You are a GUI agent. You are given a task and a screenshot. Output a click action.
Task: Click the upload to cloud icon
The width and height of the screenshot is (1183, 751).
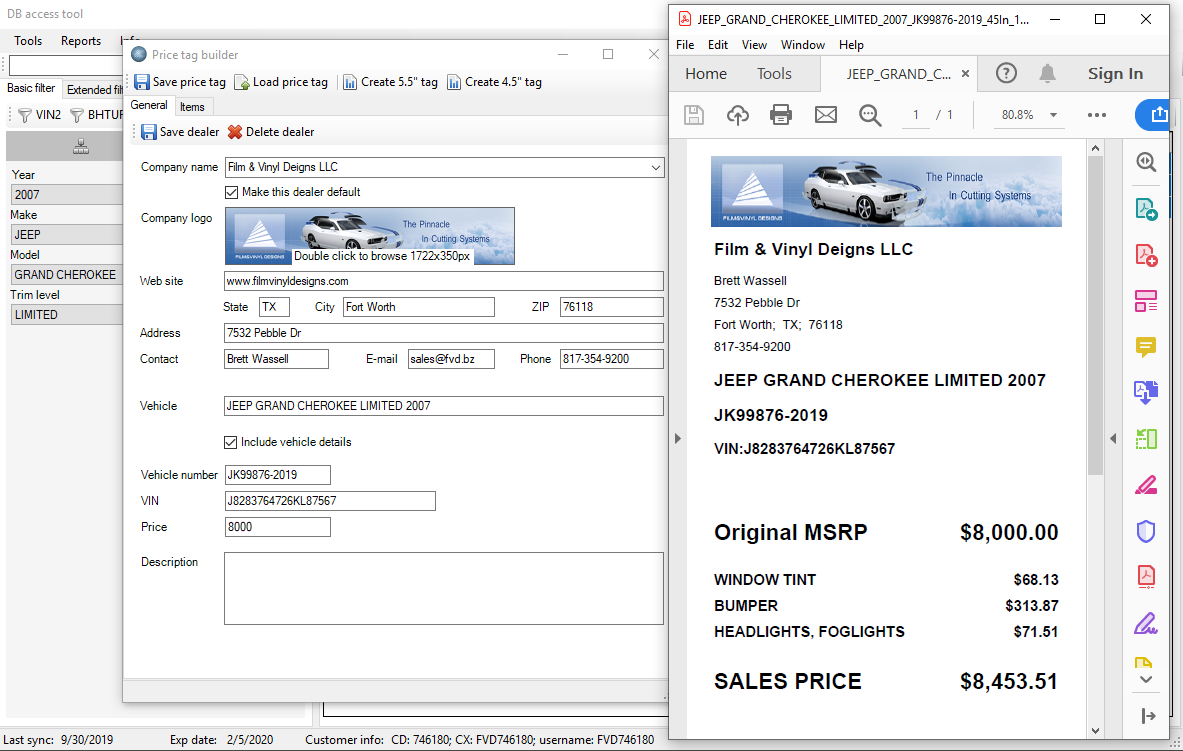click(x=737, y=115)
